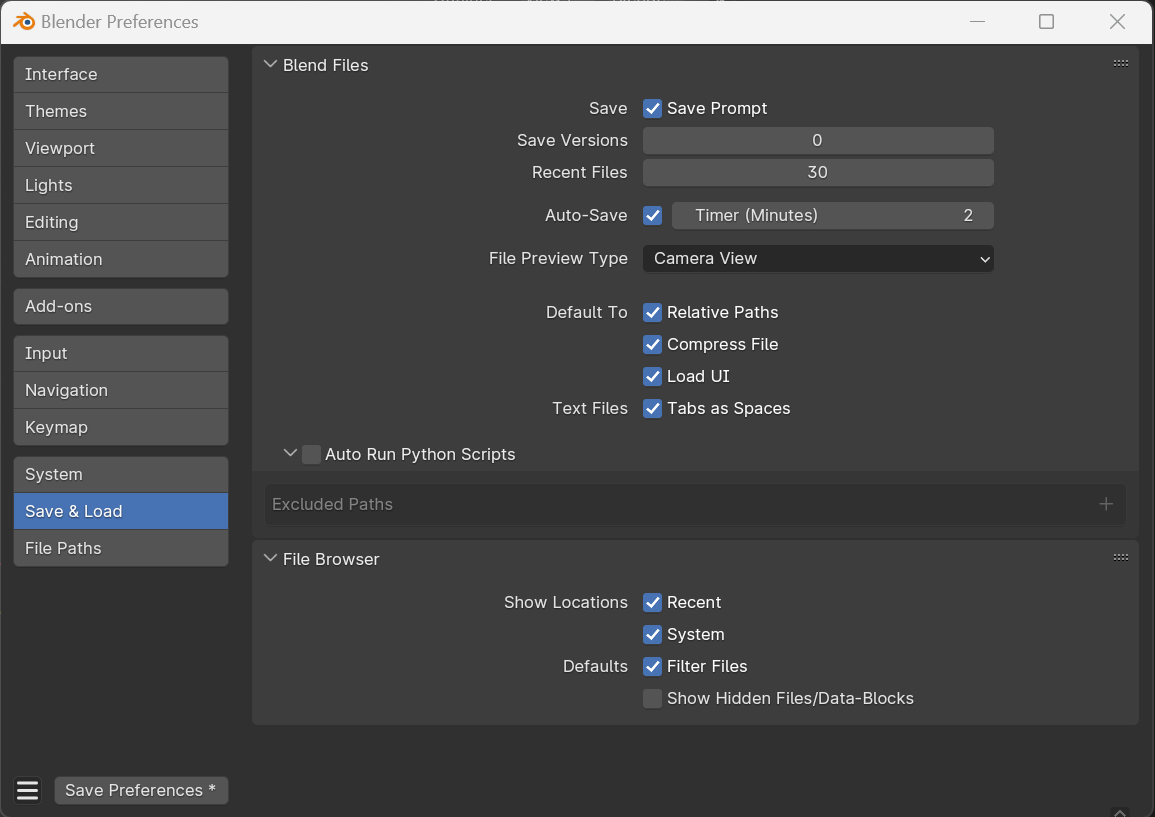Screen dimensions: 1155x817
Task: Select the Save & Load section
Action: tap(121, 511)
